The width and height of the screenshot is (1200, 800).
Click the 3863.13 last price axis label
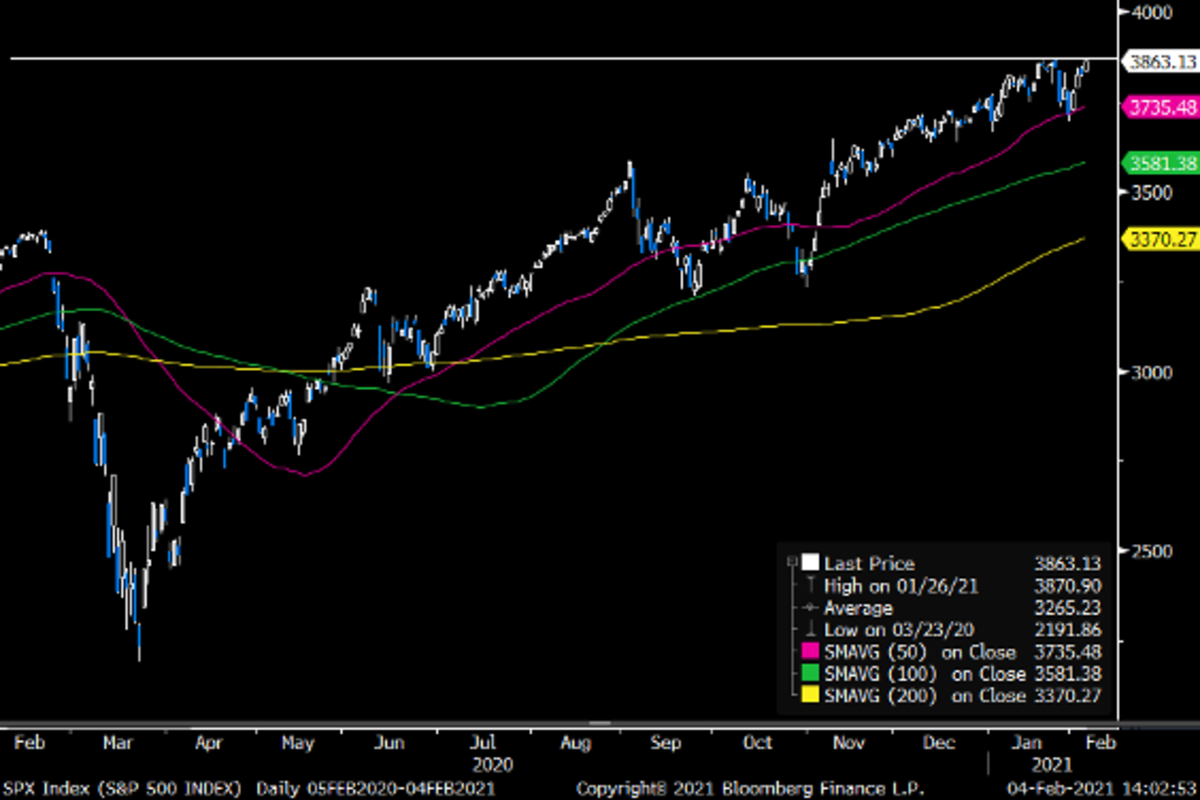(x=1161, y=62)
